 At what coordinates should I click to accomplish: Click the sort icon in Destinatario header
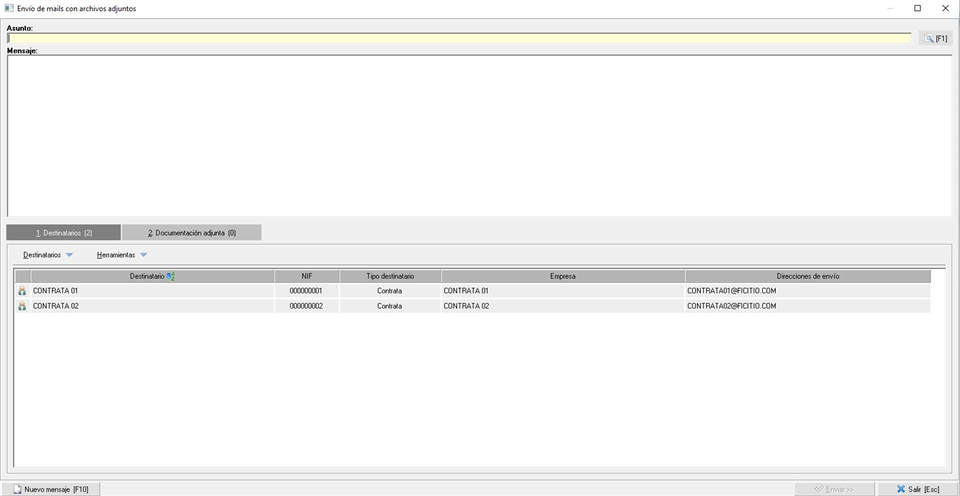point(171,276)
